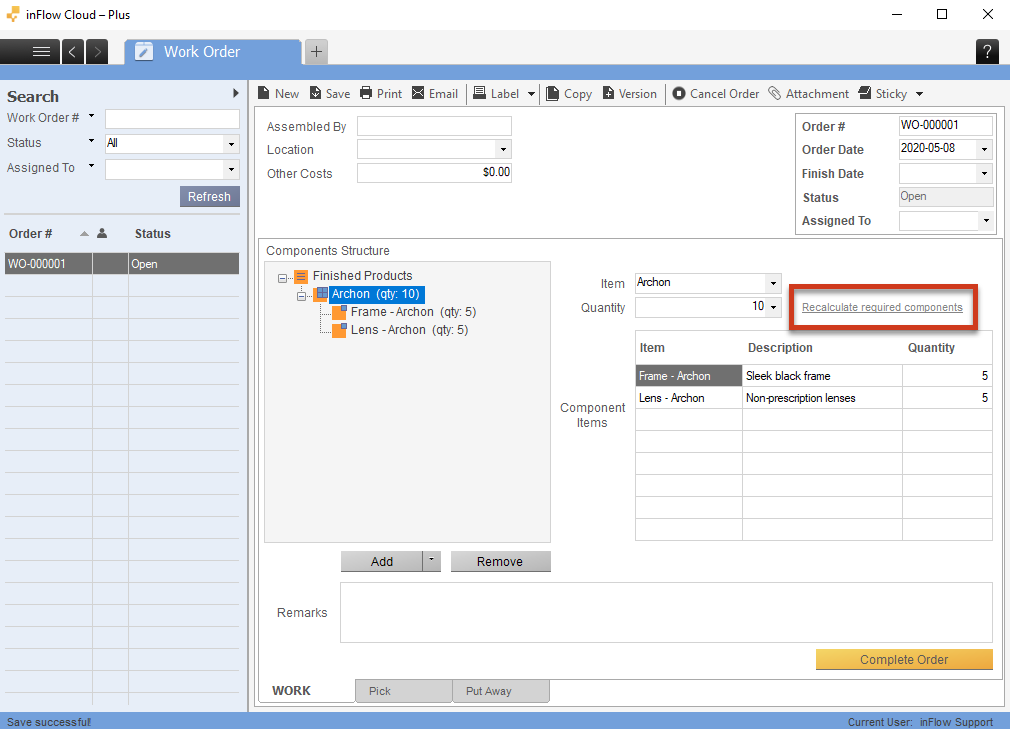The height and width of the screenshot is (729, 1010).
Task: Click the Quantity column header in components
Action: coord(931,348)
